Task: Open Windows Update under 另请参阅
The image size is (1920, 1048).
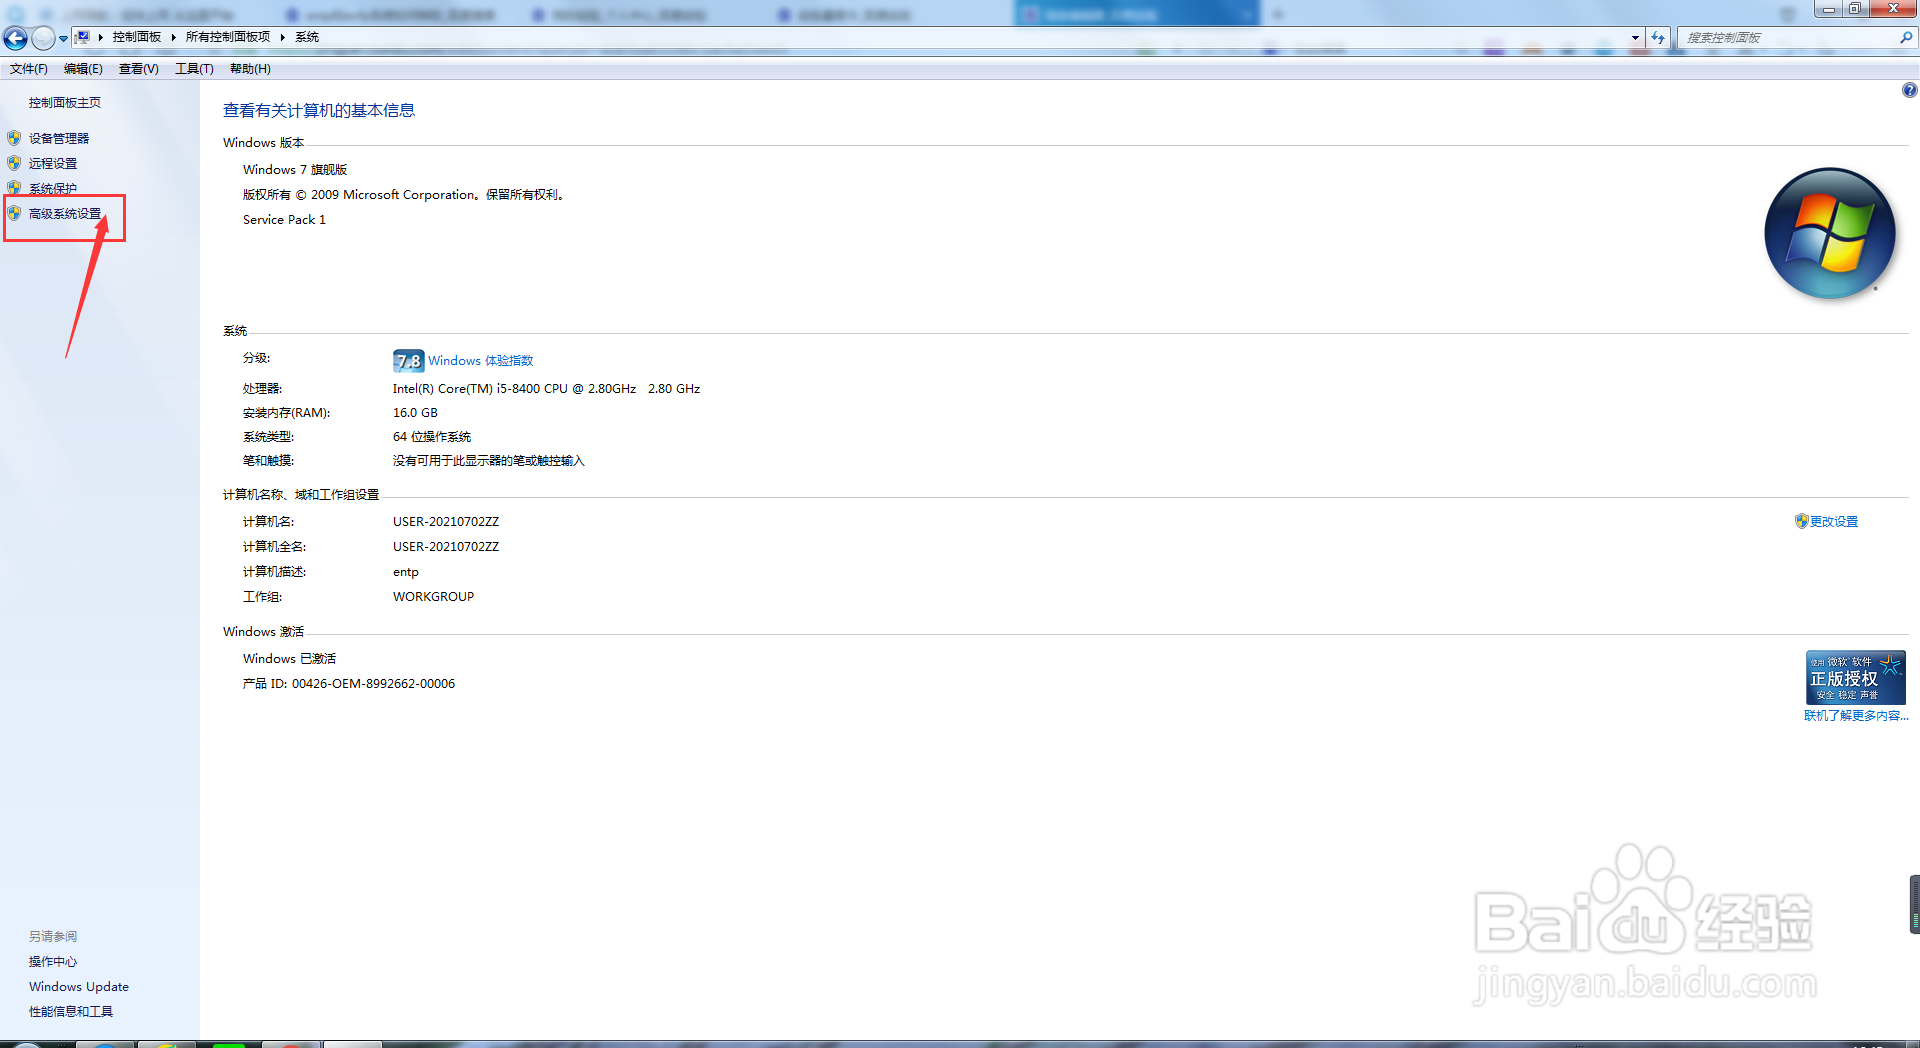Action: [x=79, y=987]
